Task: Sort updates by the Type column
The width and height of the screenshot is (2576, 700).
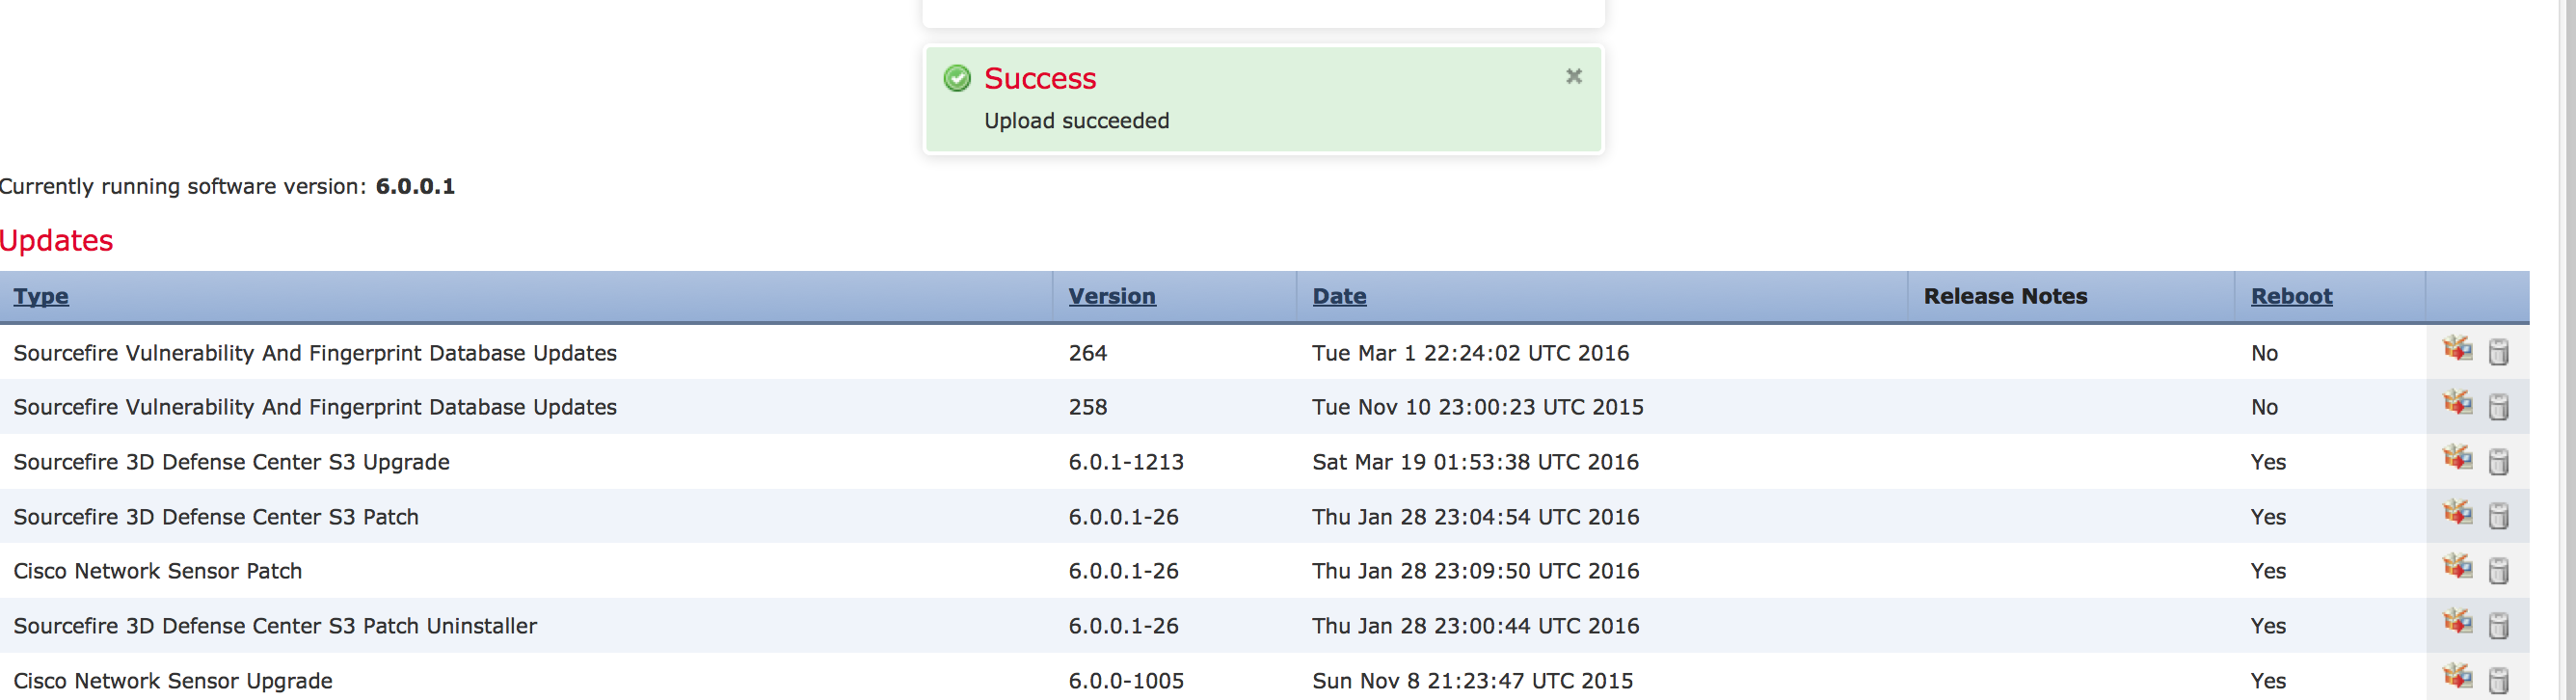Action: click(x=41, y=296)
